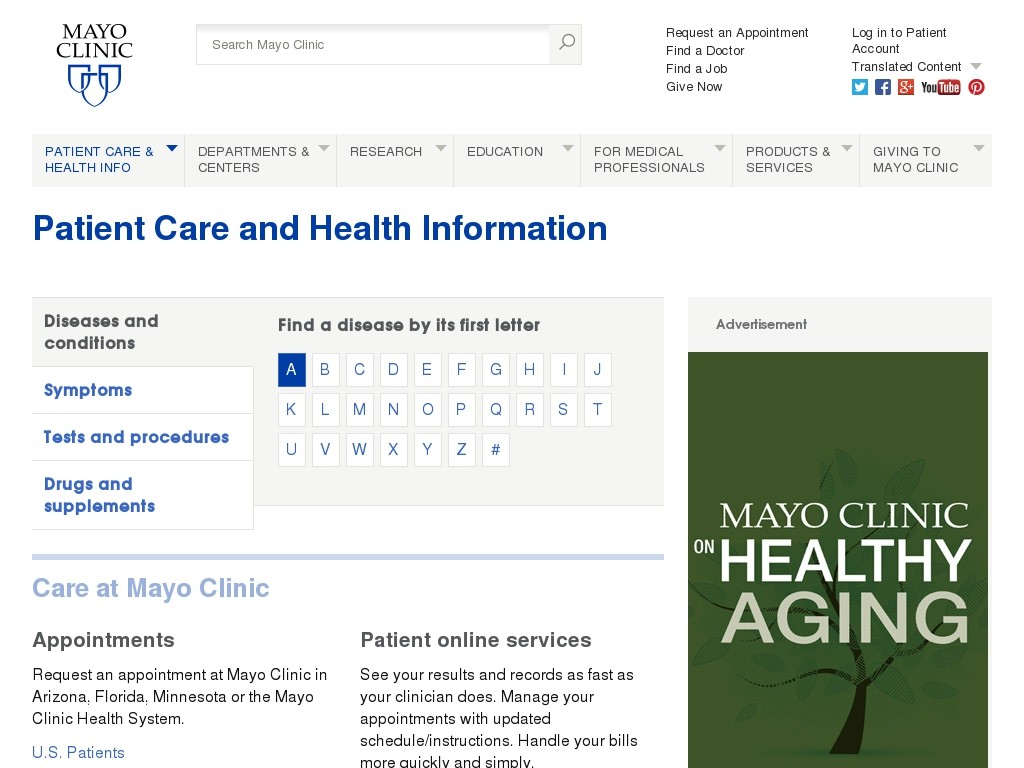Open the Request an Appointment link
The width and height of the screenshot is (1024, 768).
737,32
